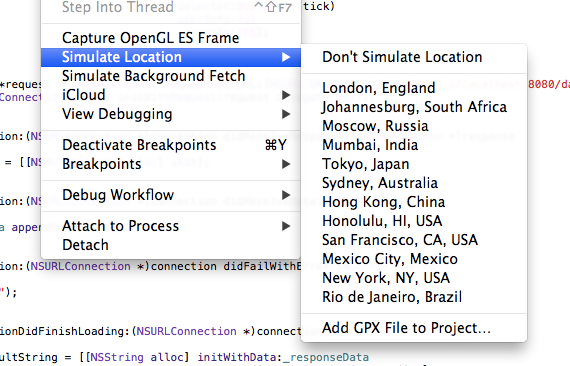Expand the View Debugging submenu arrow
This screenshot has height=366, width=570.
coord(286,114)
